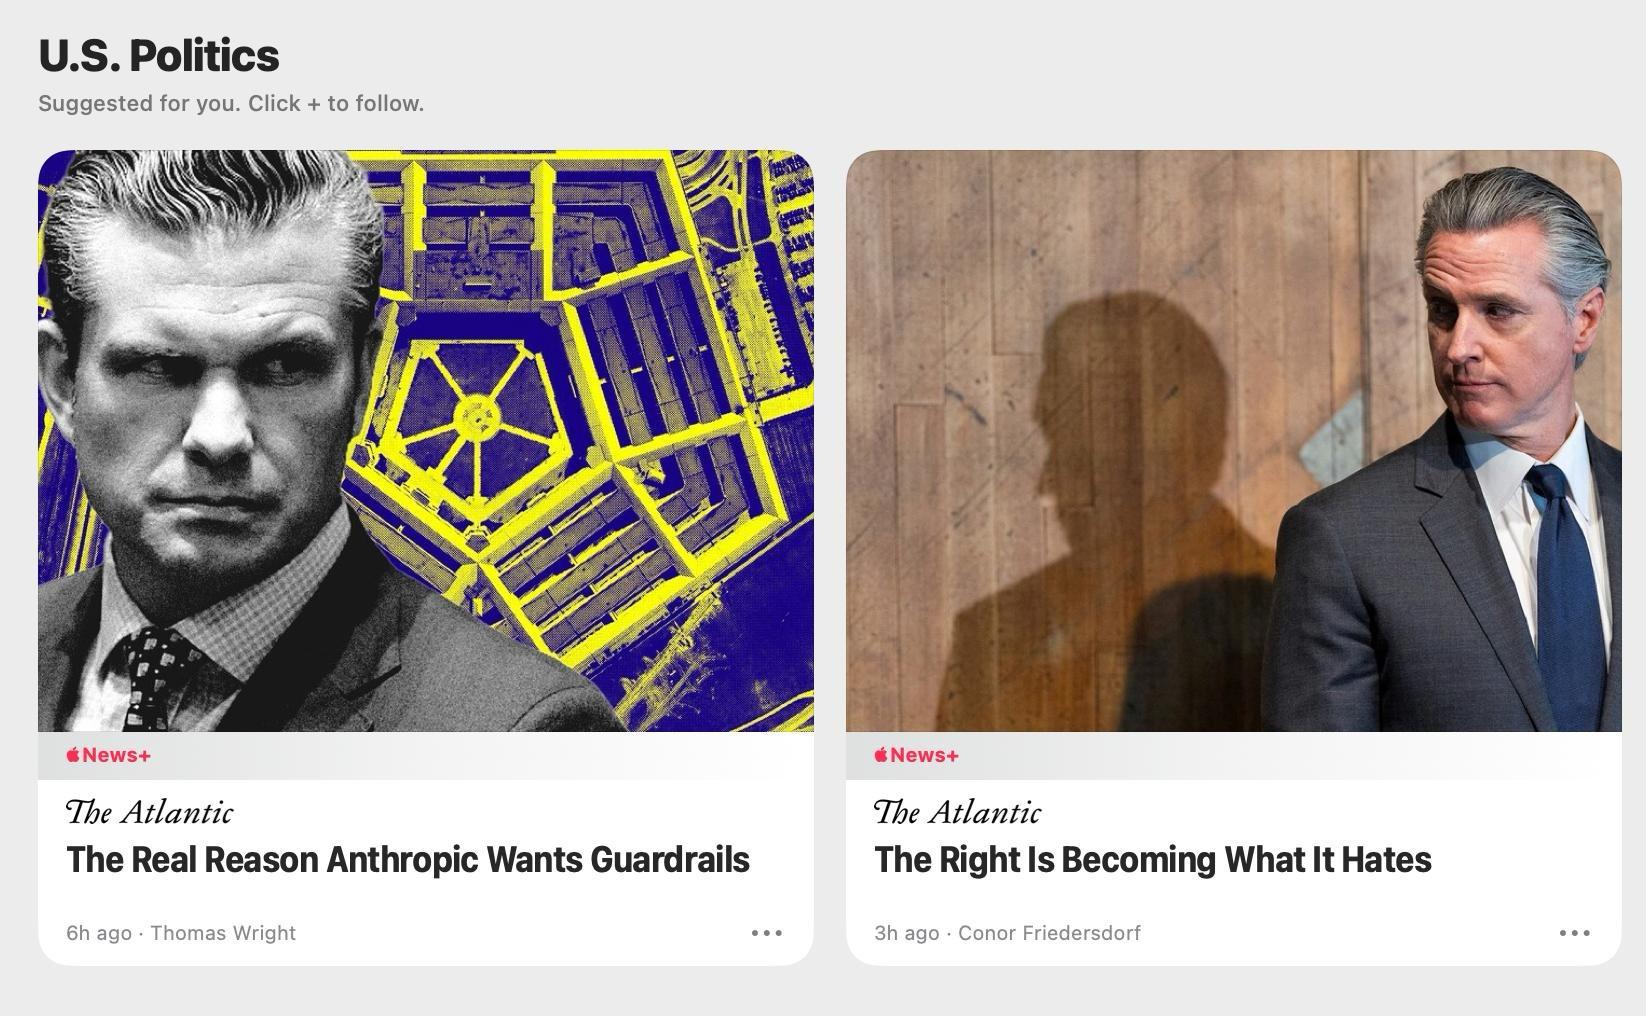Click the "6h ago" timestamp
This screenshot has width=1646, height=1016.
tap(99, 933)
